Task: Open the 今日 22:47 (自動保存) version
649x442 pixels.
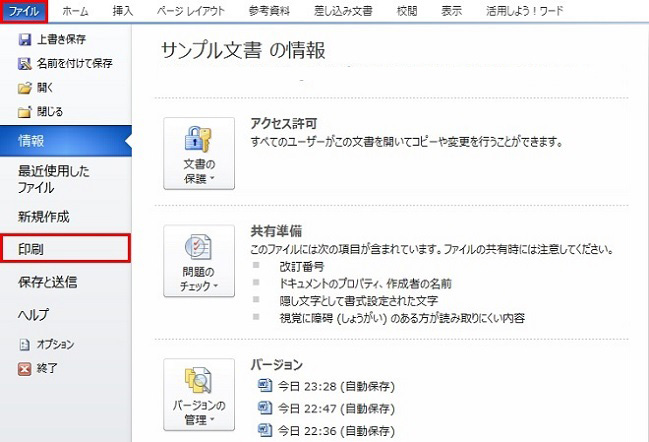Action: (x=336, y=408)
